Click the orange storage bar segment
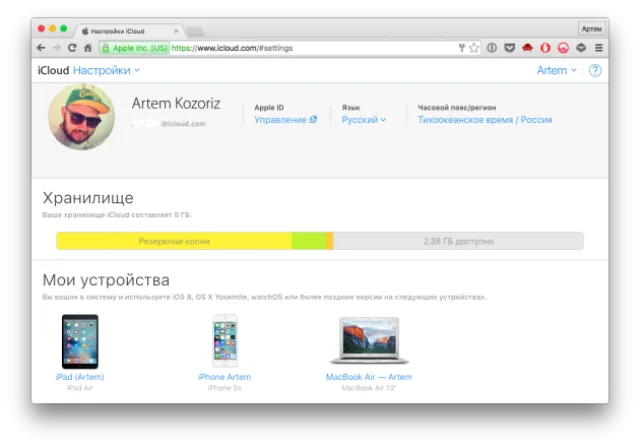Screen dimensions: 640x448 point(330,241)
